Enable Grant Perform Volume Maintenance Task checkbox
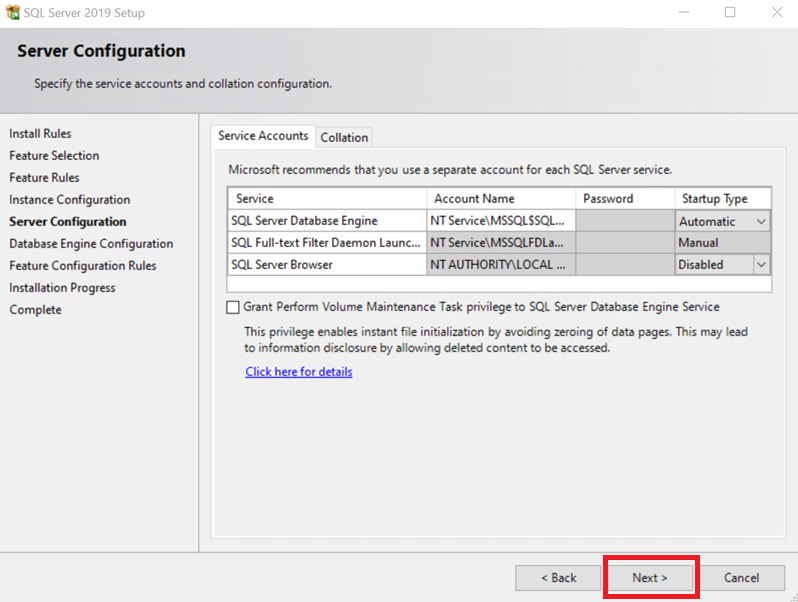The height and width of the screenshot is (602, 798). click(233, 308)
